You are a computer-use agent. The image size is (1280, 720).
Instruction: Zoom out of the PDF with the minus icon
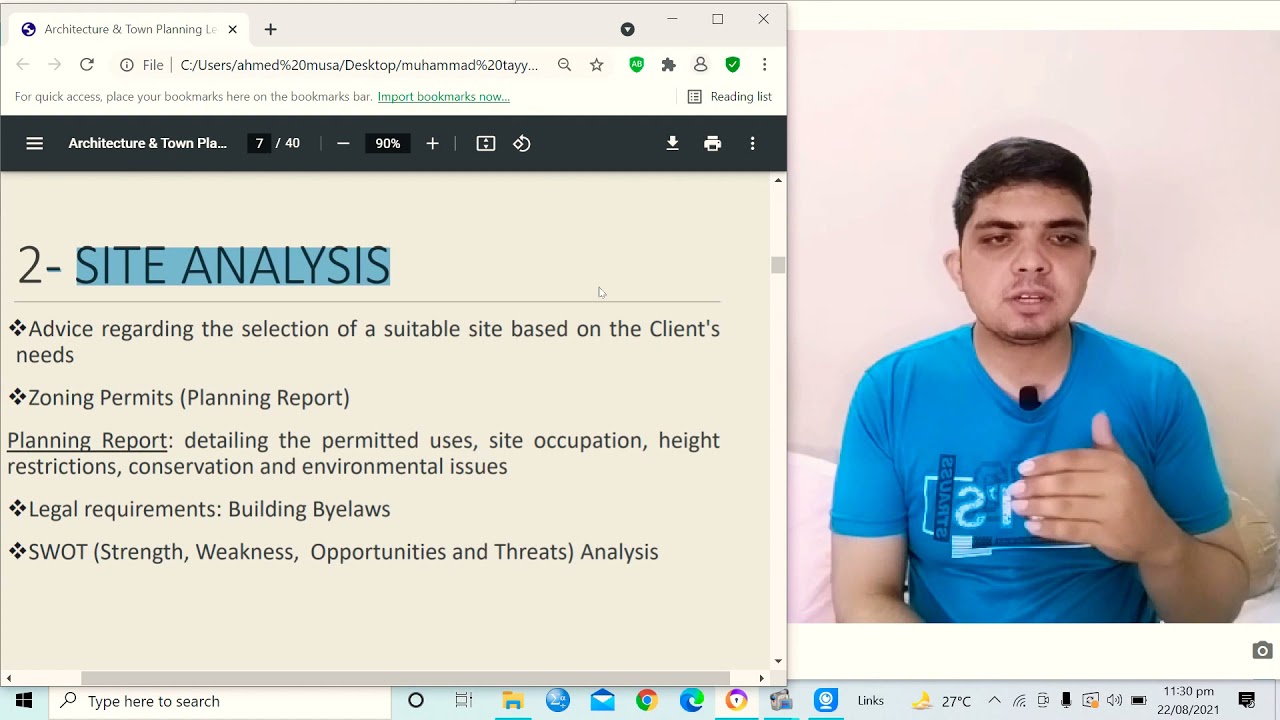tap(343, 143)
